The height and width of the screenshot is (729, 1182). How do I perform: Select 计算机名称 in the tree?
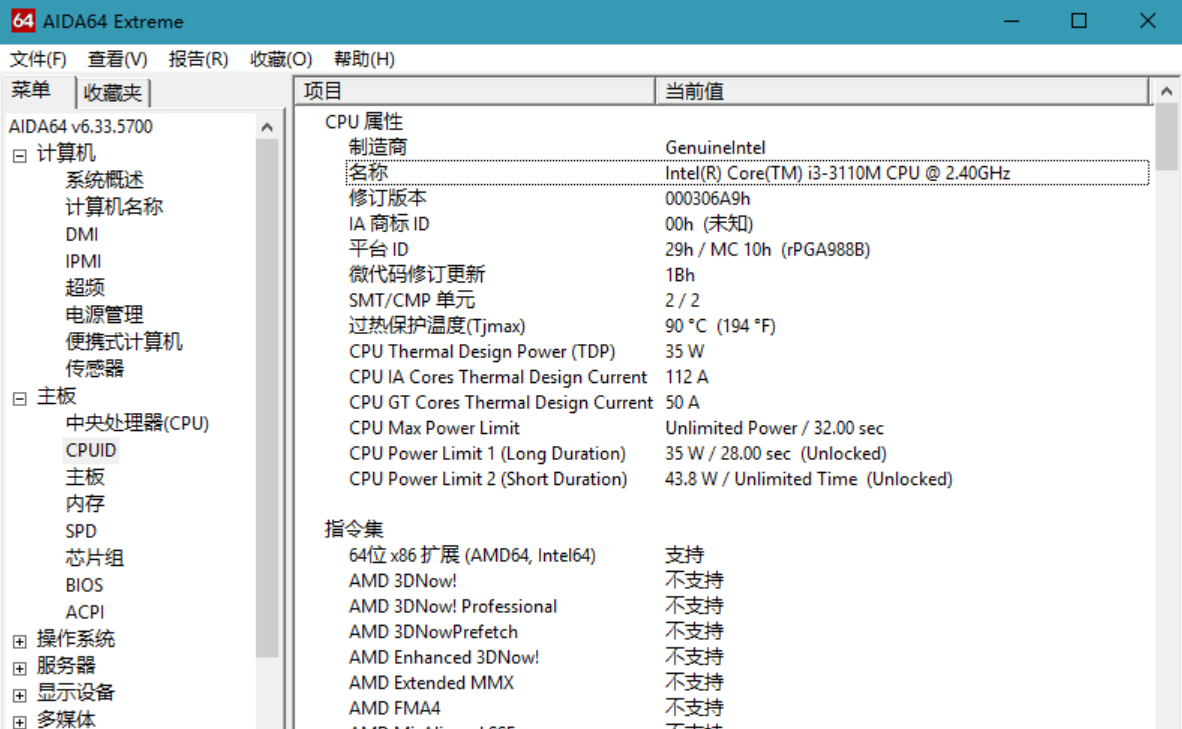click(x=114, y=207)
